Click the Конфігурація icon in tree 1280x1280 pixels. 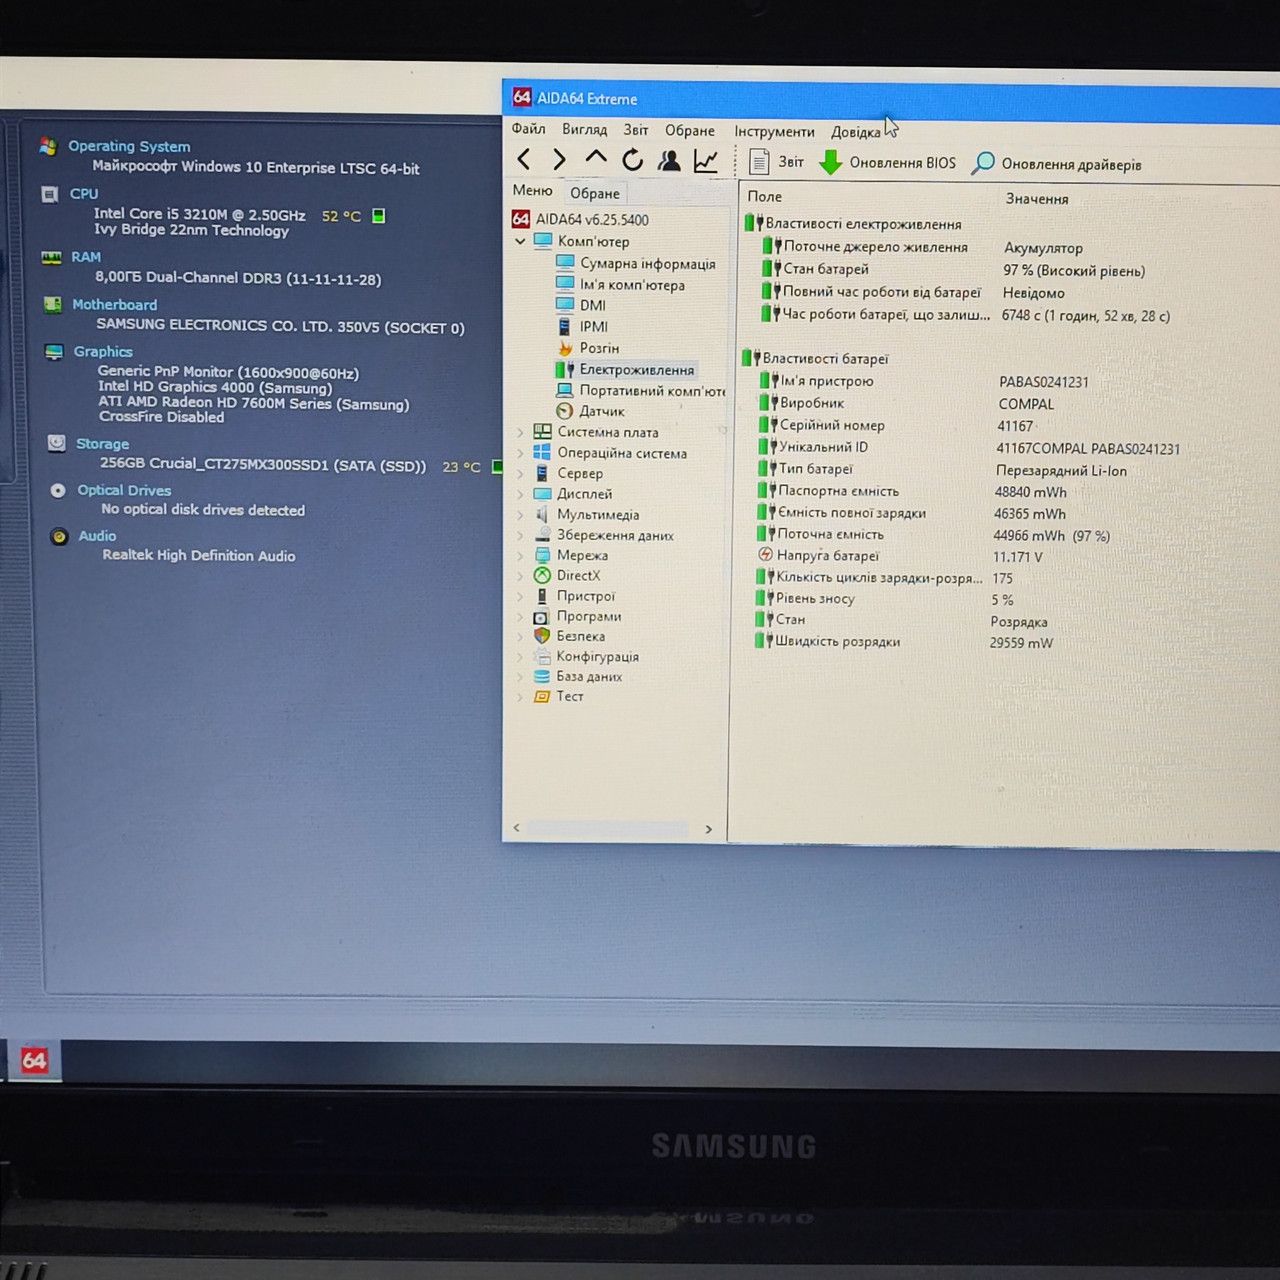(x=541, y=657)
